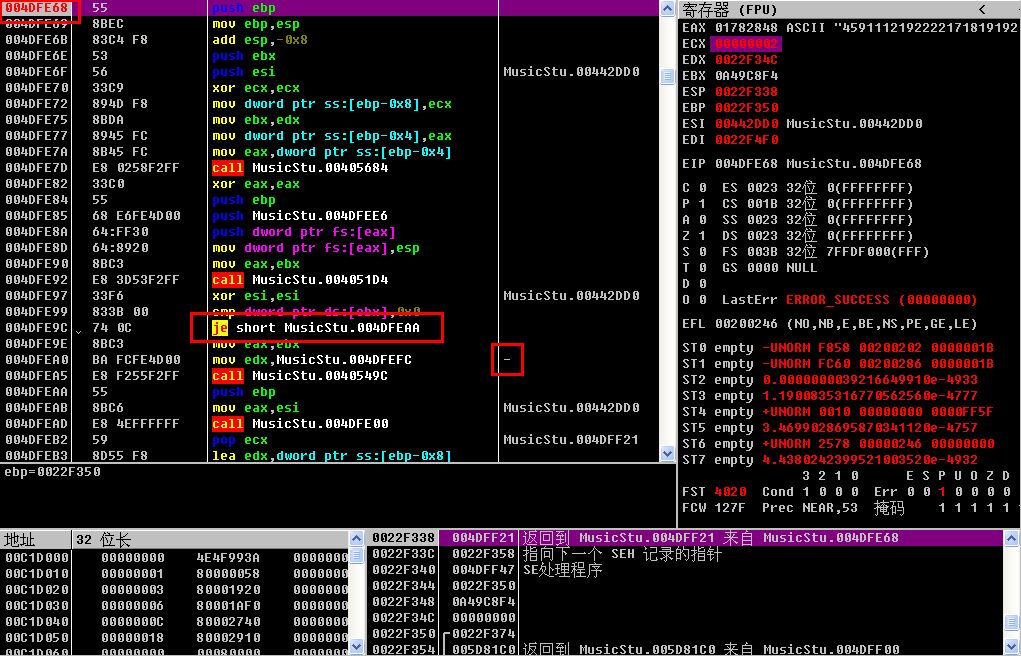Click the memory dump pane scroll-up arrow
The width and height of the screenshot is (1021, 656).
click(356, 538)
